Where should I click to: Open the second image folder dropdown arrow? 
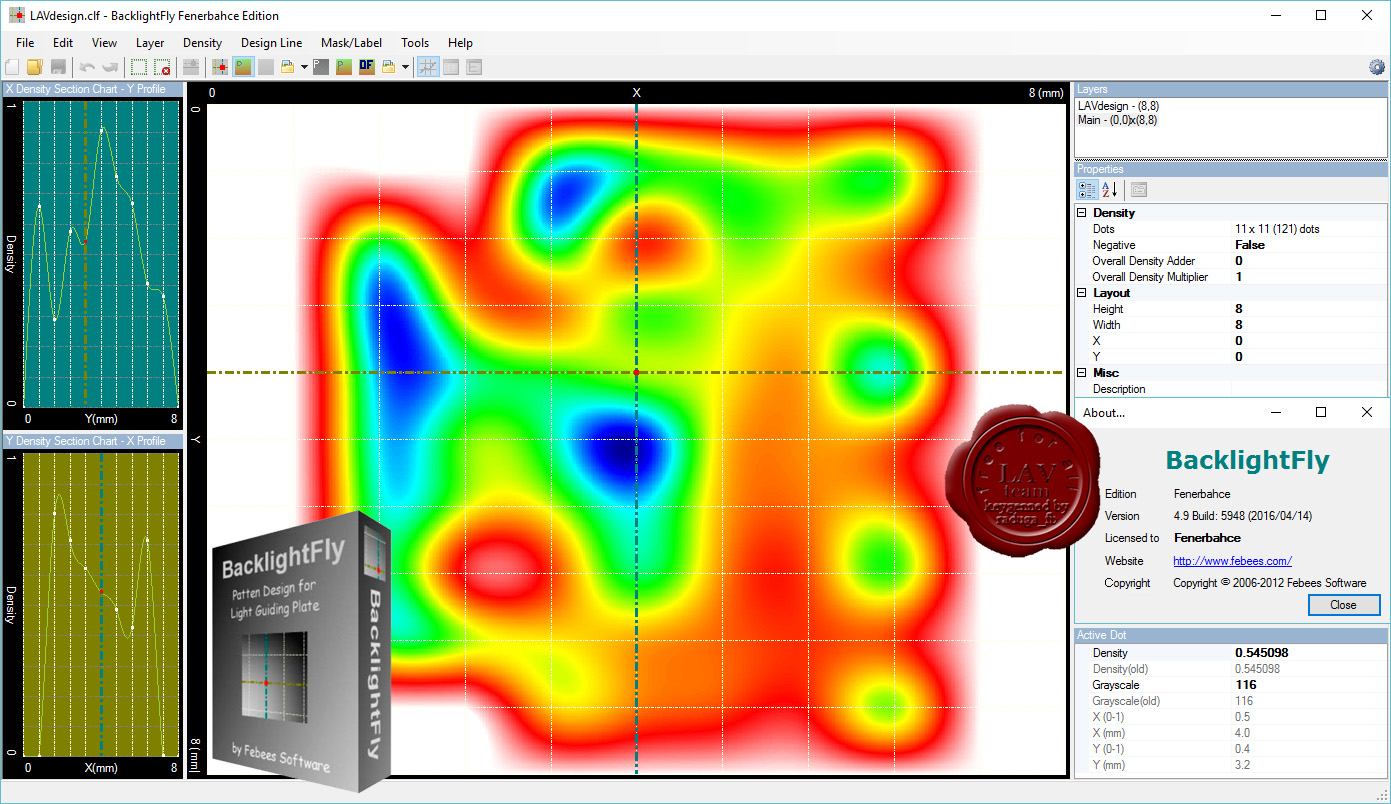(x=405, y=67)
